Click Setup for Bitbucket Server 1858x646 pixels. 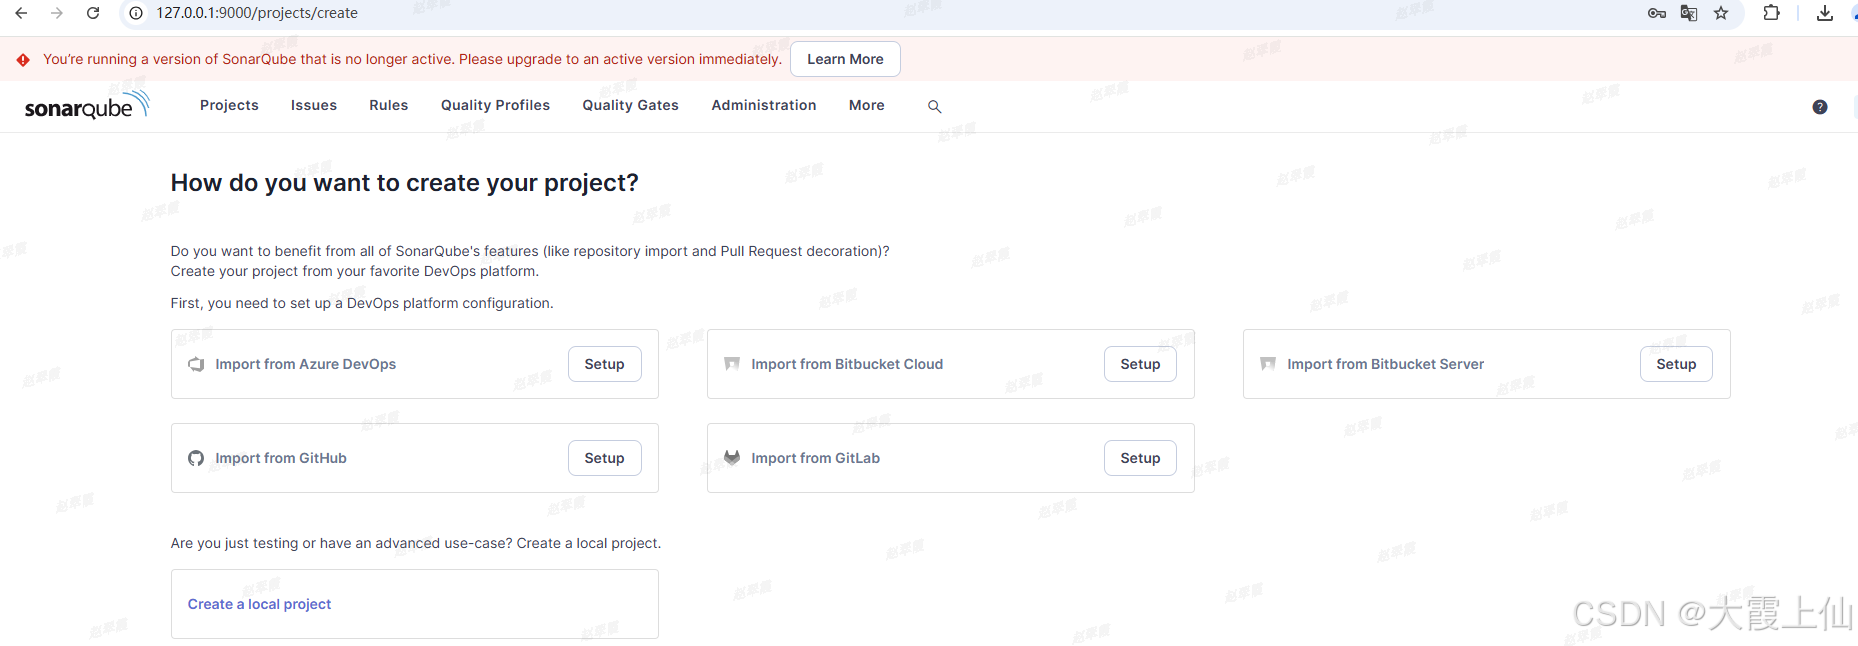coord(1676,364)
